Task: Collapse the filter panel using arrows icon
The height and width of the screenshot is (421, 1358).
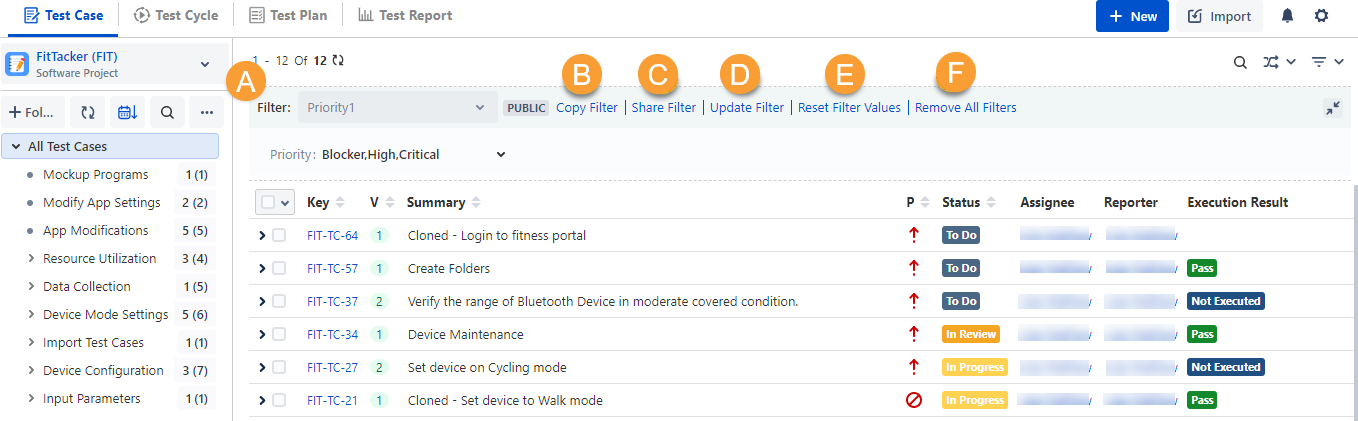Action: pyautogui.click(x=1332, y=108)
